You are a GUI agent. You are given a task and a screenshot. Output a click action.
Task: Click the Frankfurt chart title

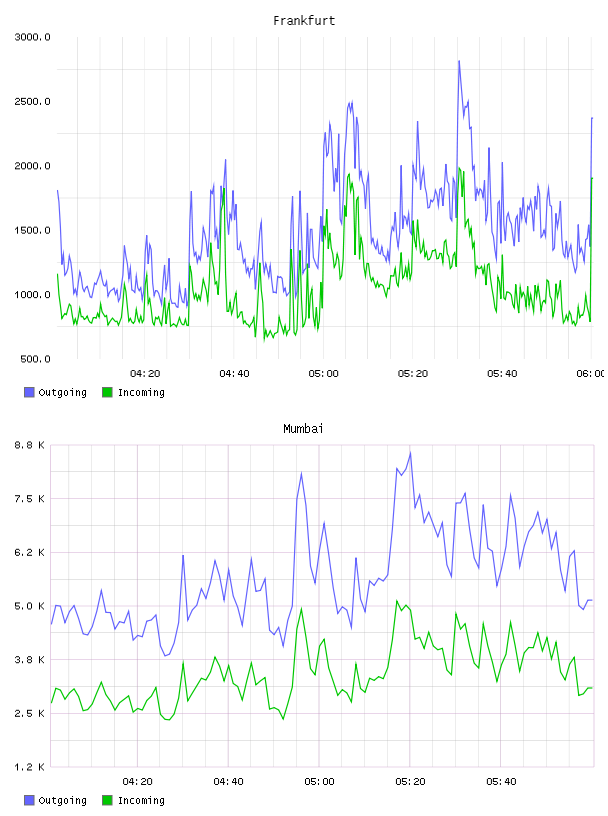pyautogui.click(x=304, y=21)
